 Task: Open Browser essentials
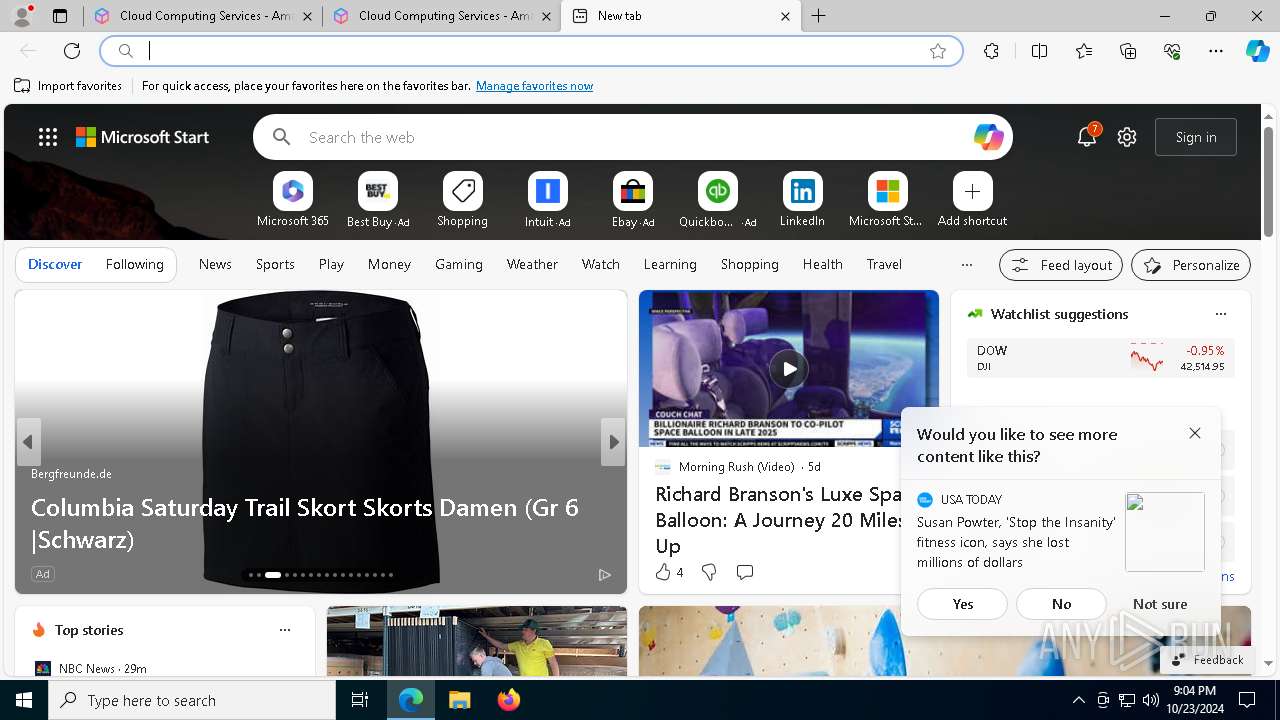[1172, 51]
